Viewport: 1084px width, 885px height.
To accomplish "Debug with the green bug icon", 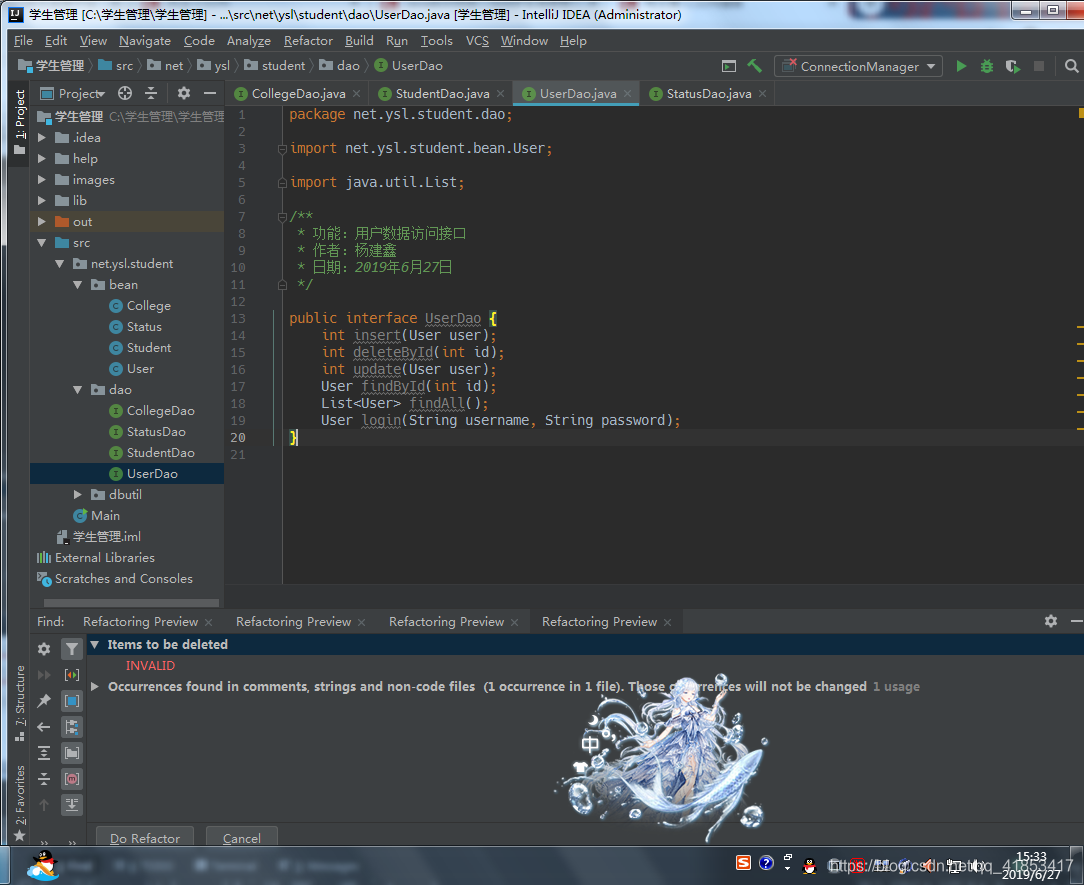I will 987,66.
